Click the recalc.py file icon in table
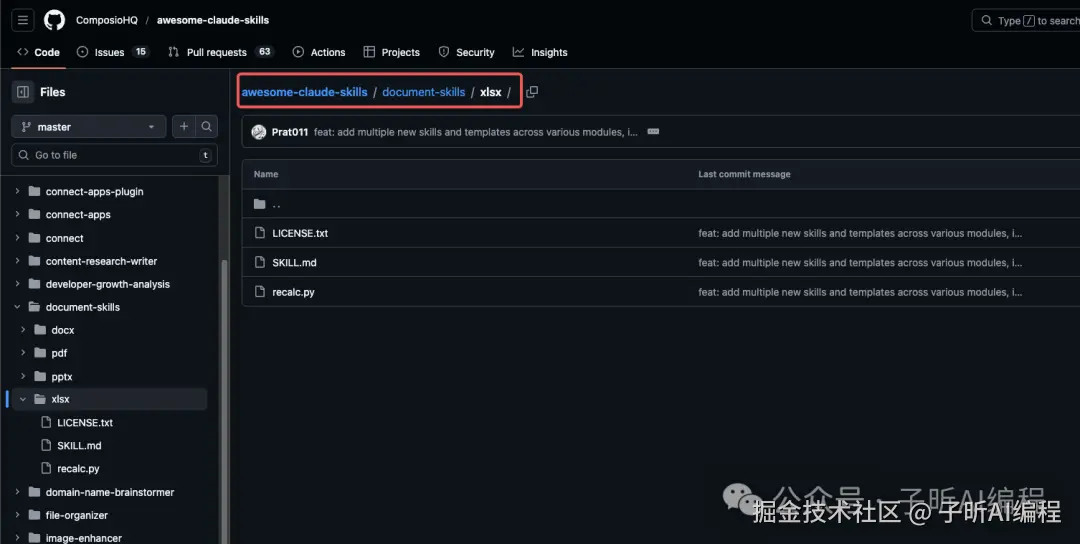The image size is (1080, 544). coord(260,292)
